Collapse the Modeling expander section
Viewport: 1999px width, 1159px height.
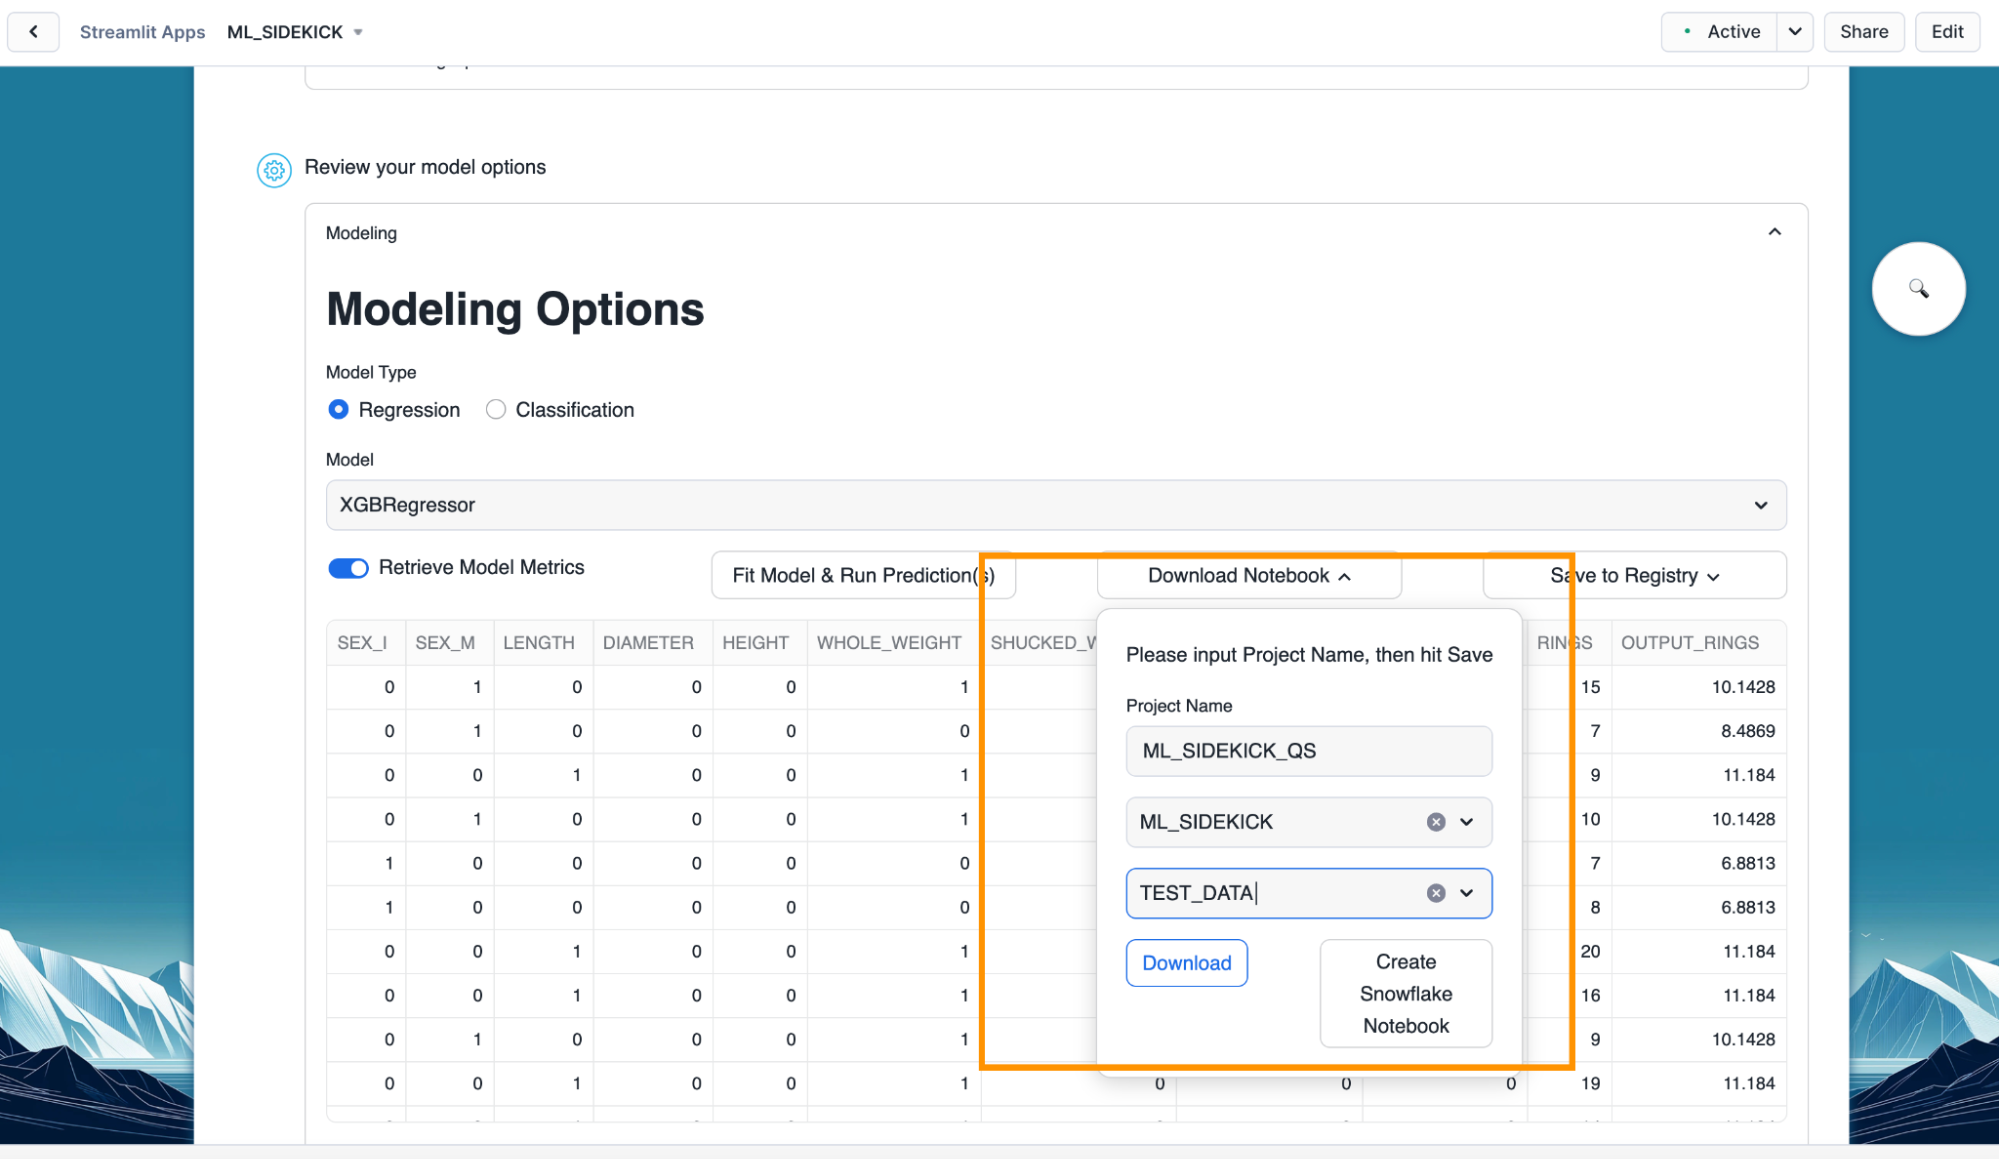coord(1774,232)
